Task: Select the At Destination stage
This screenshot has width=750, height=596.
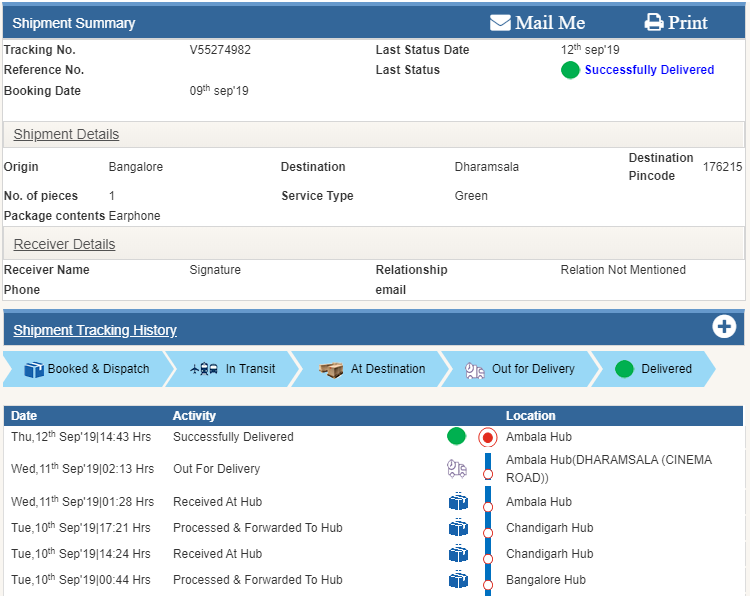Action: point(373,369)
